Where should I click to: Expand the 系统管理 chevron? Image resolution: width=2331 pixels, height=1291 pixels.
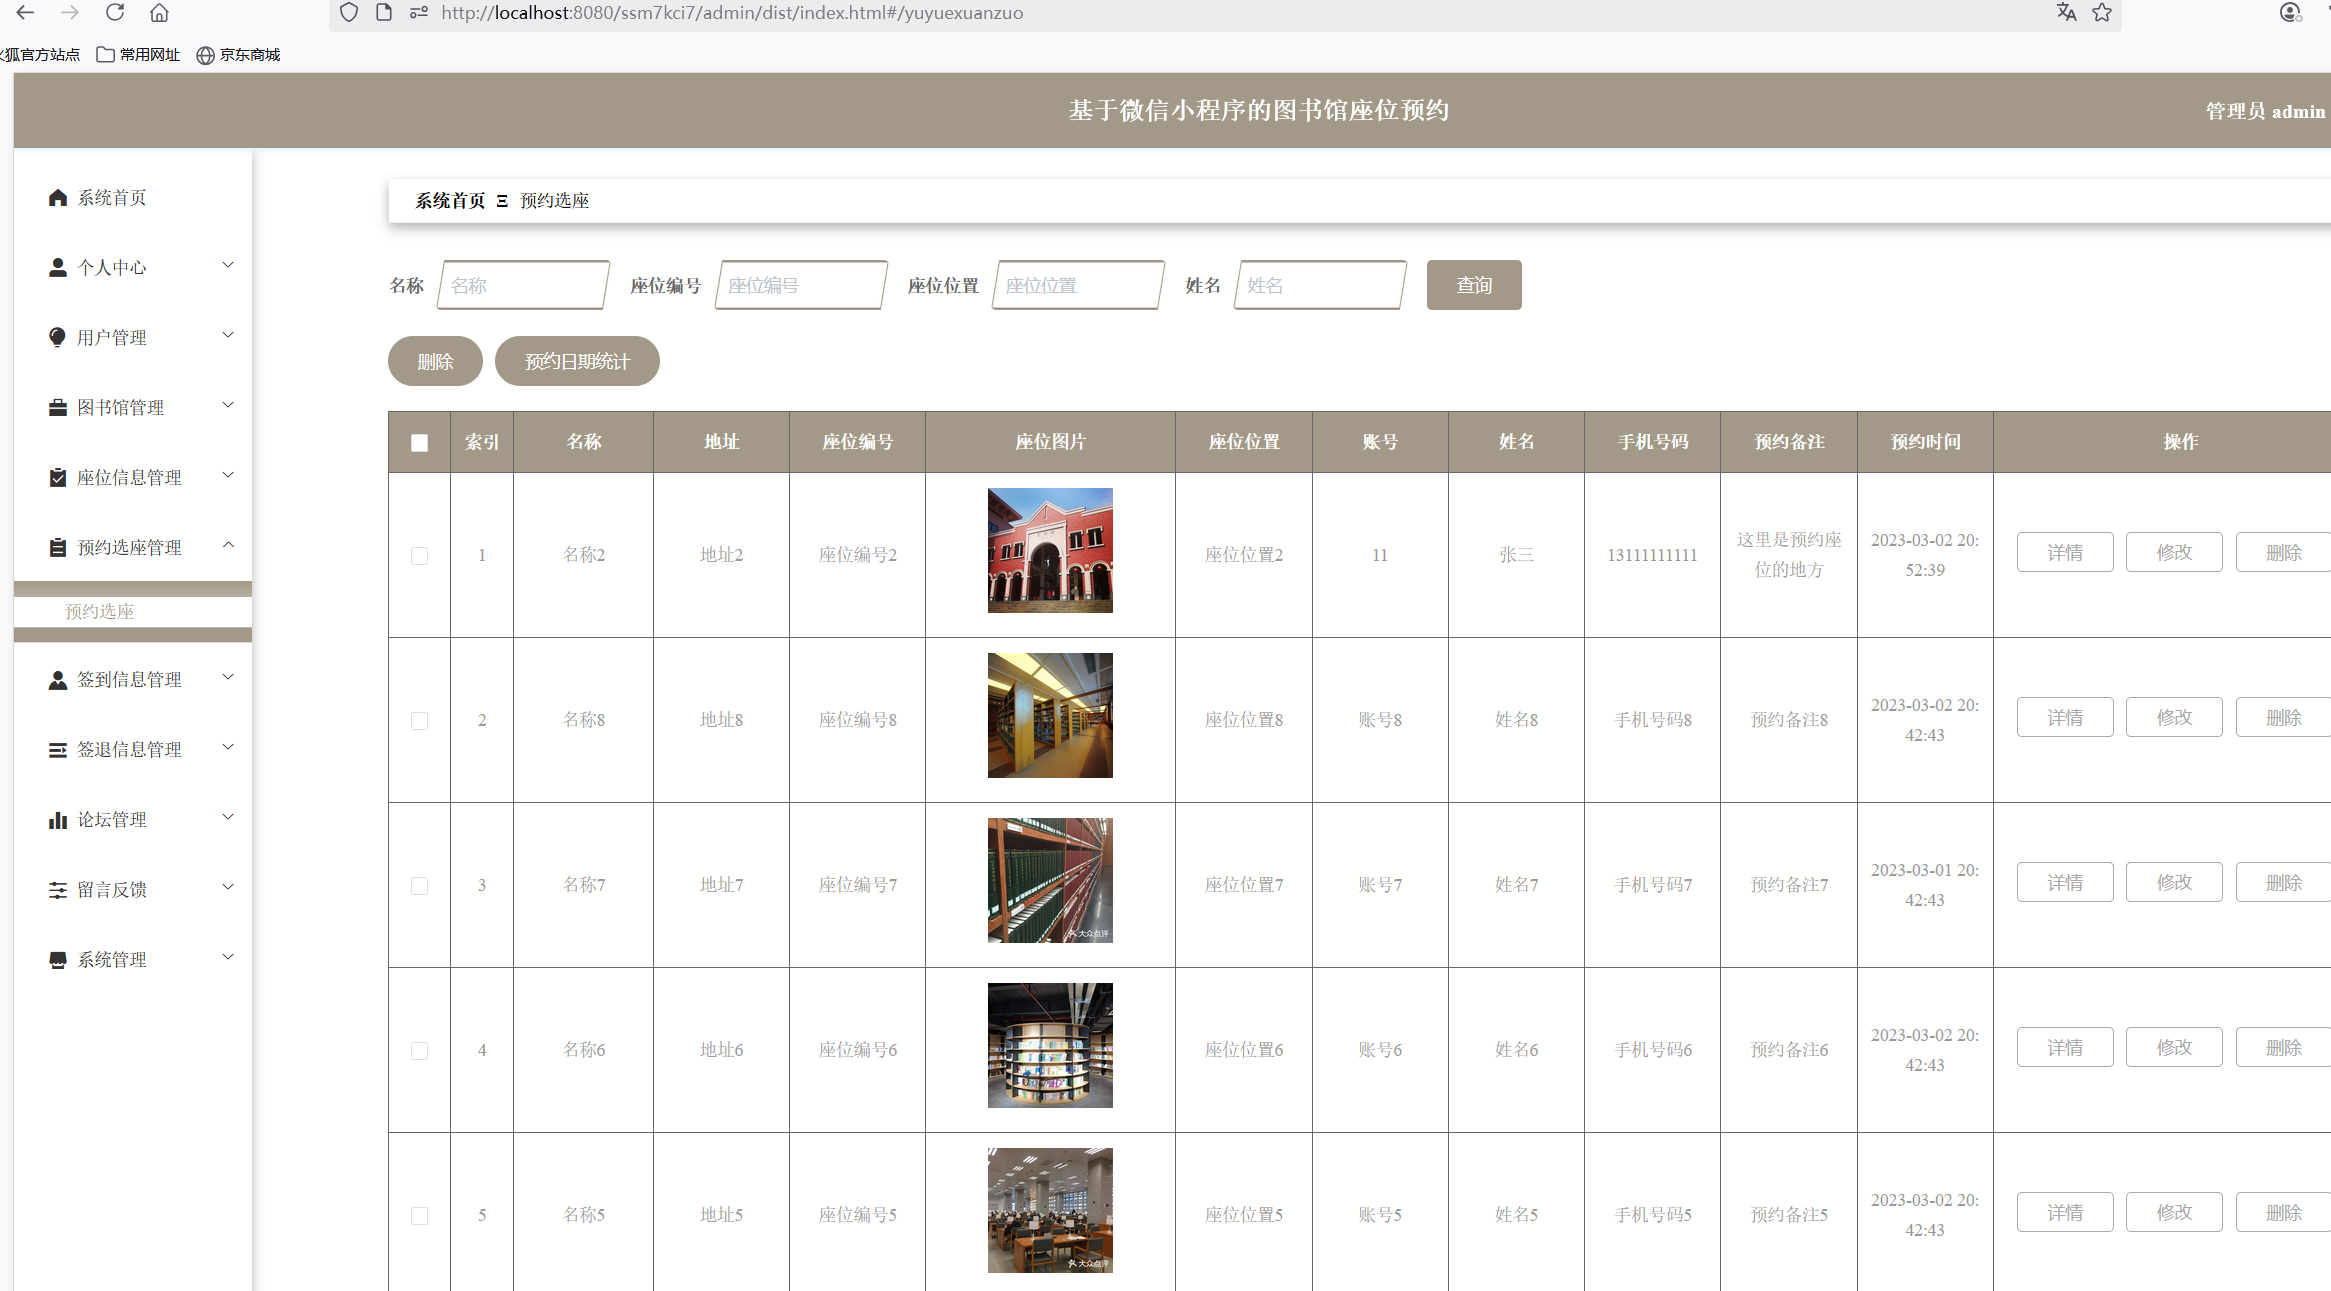[x=228, y=958]
